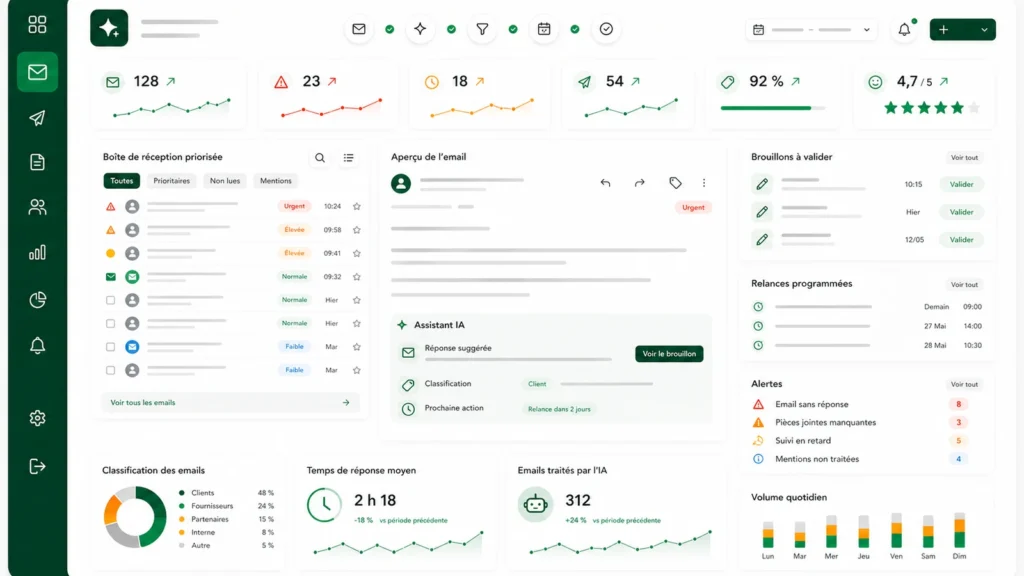Star the 09:41 email
Image resolution: width=1024 pixels, height=576 pixels.
(357, 253)
